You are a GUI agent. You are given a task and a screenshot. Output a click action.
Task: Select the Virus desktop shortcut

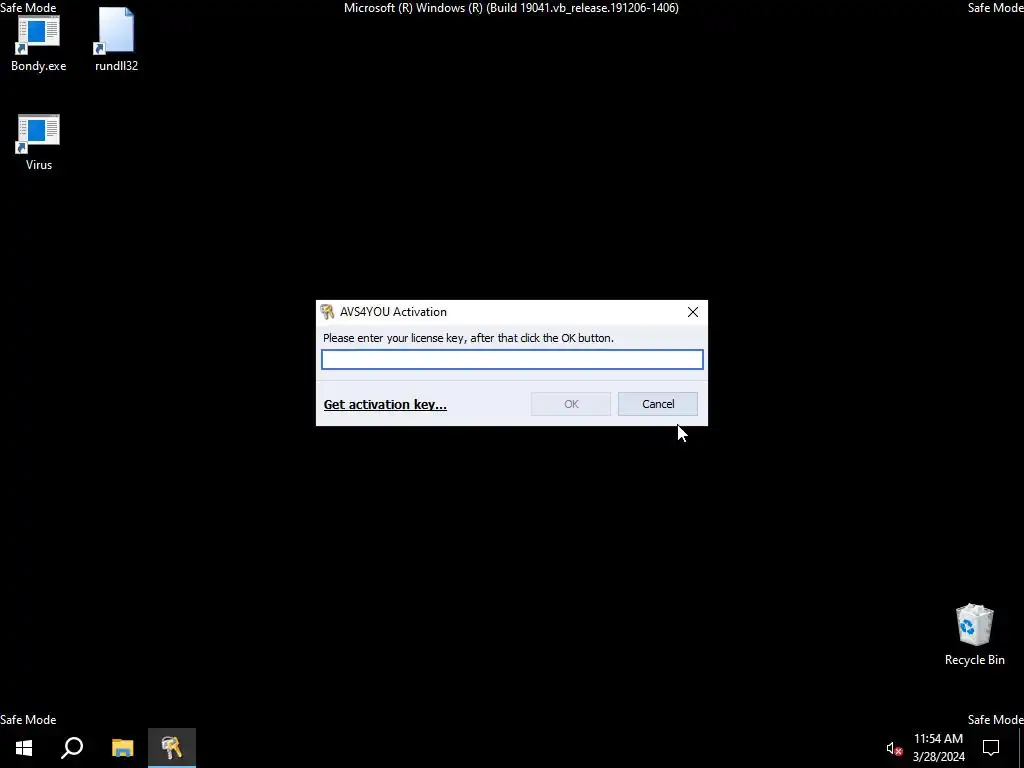[39, 142]
